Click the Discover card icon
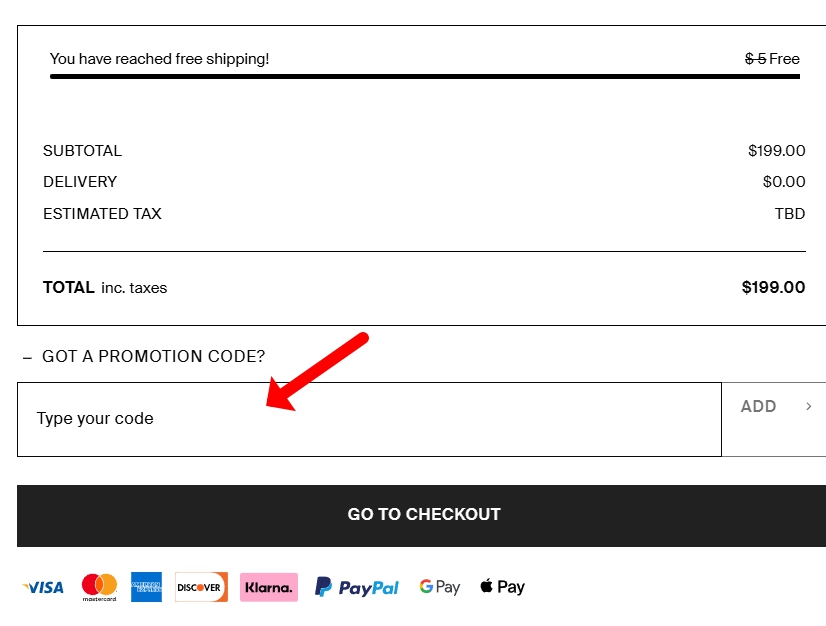The image size is (826, 626). point(201,587)
